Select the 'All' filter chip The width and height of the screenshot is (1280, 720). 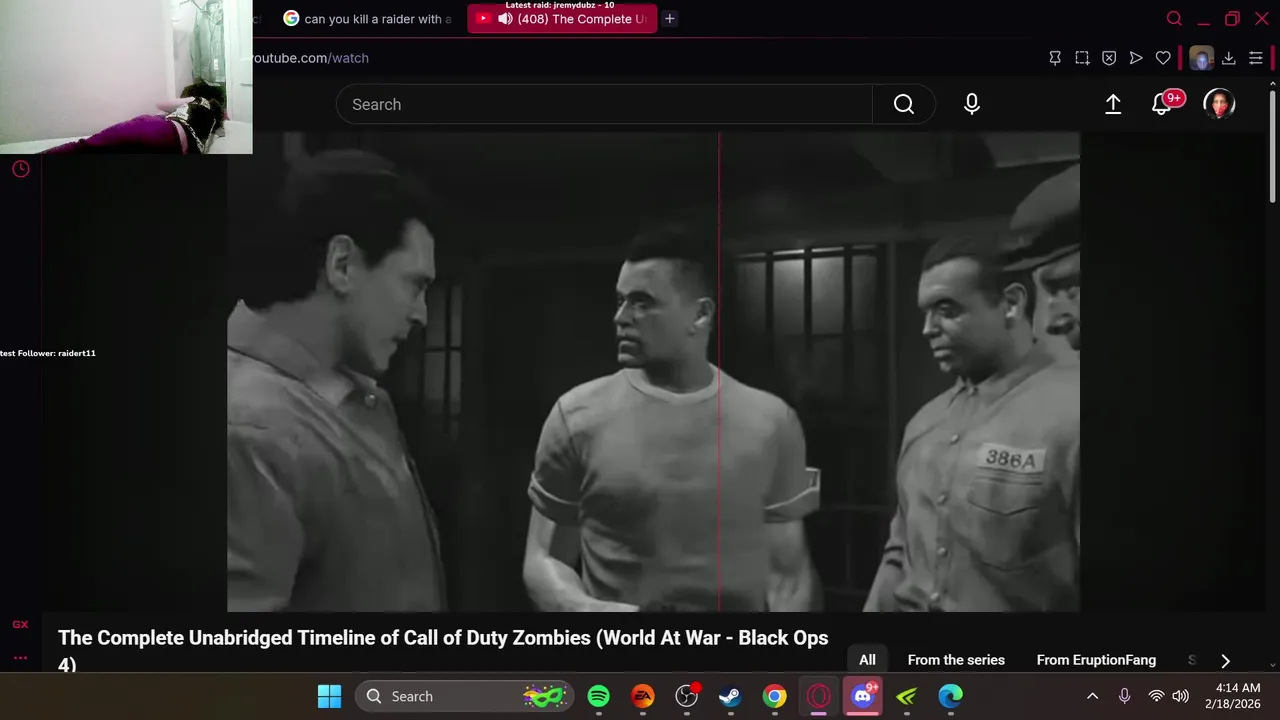(867, 660)
